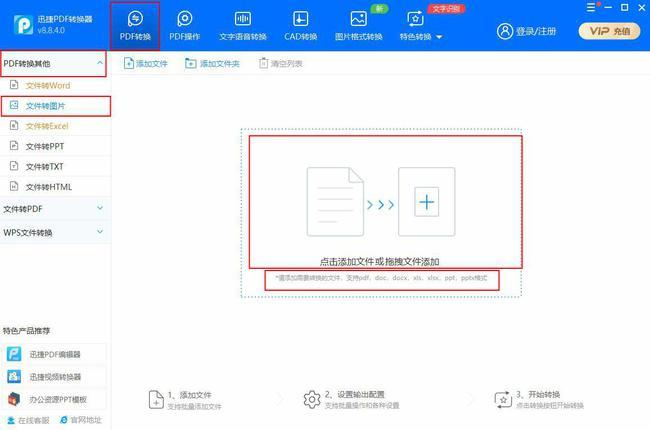
Task: Select 文件转图片 in the sidebar
Action: pyautogui.click(x=56, y=106)
